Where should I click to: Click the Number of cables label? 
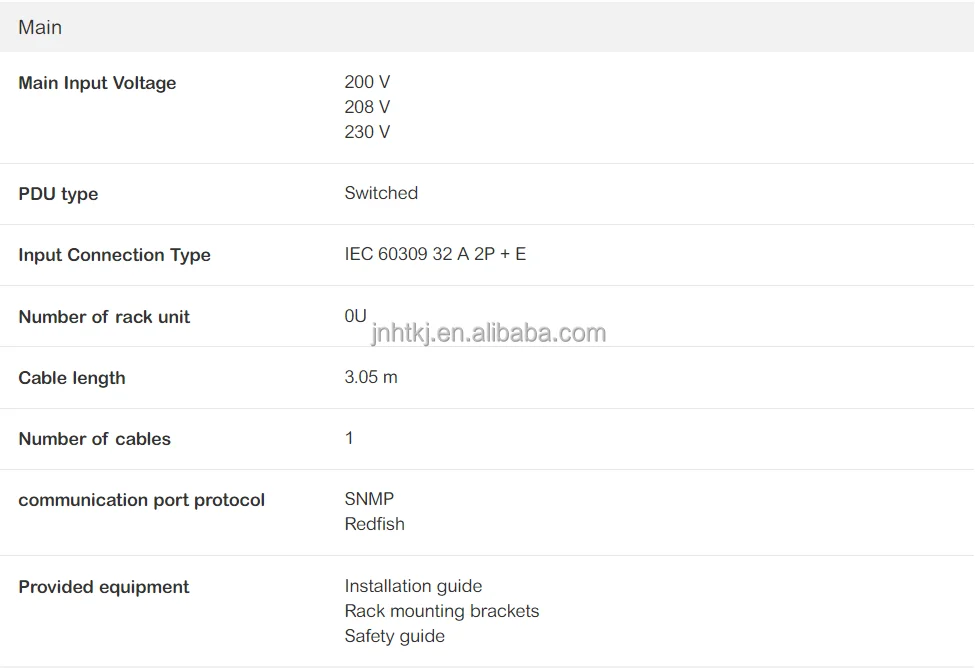tap(94, 439)
